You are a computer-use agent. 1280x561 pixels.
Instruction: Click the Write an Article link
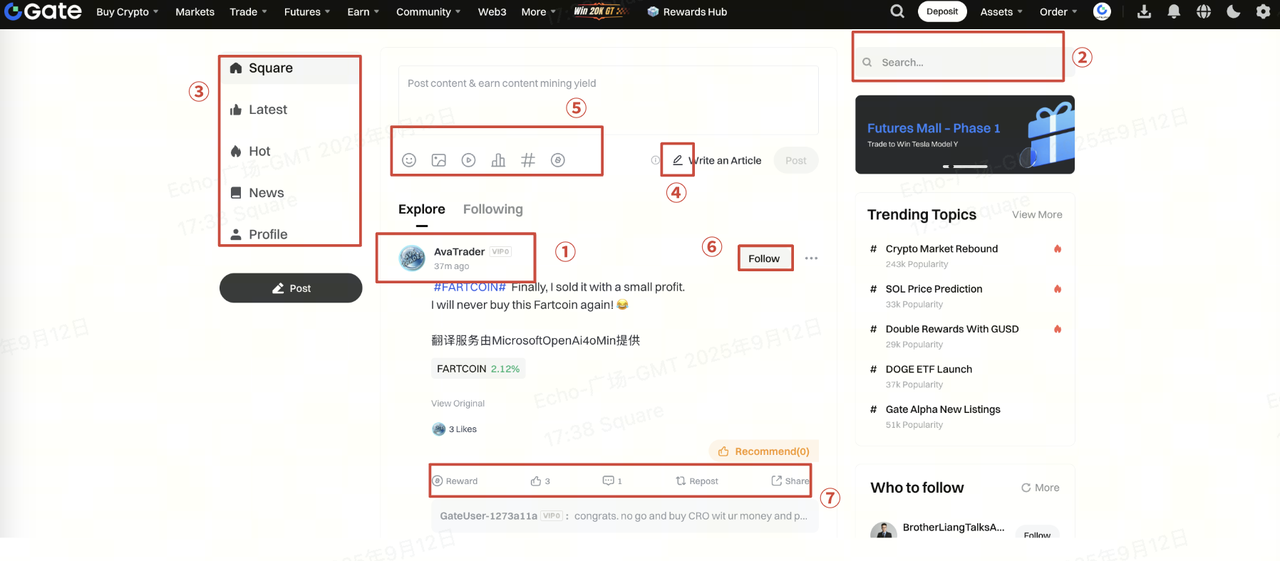coord(716,160)
